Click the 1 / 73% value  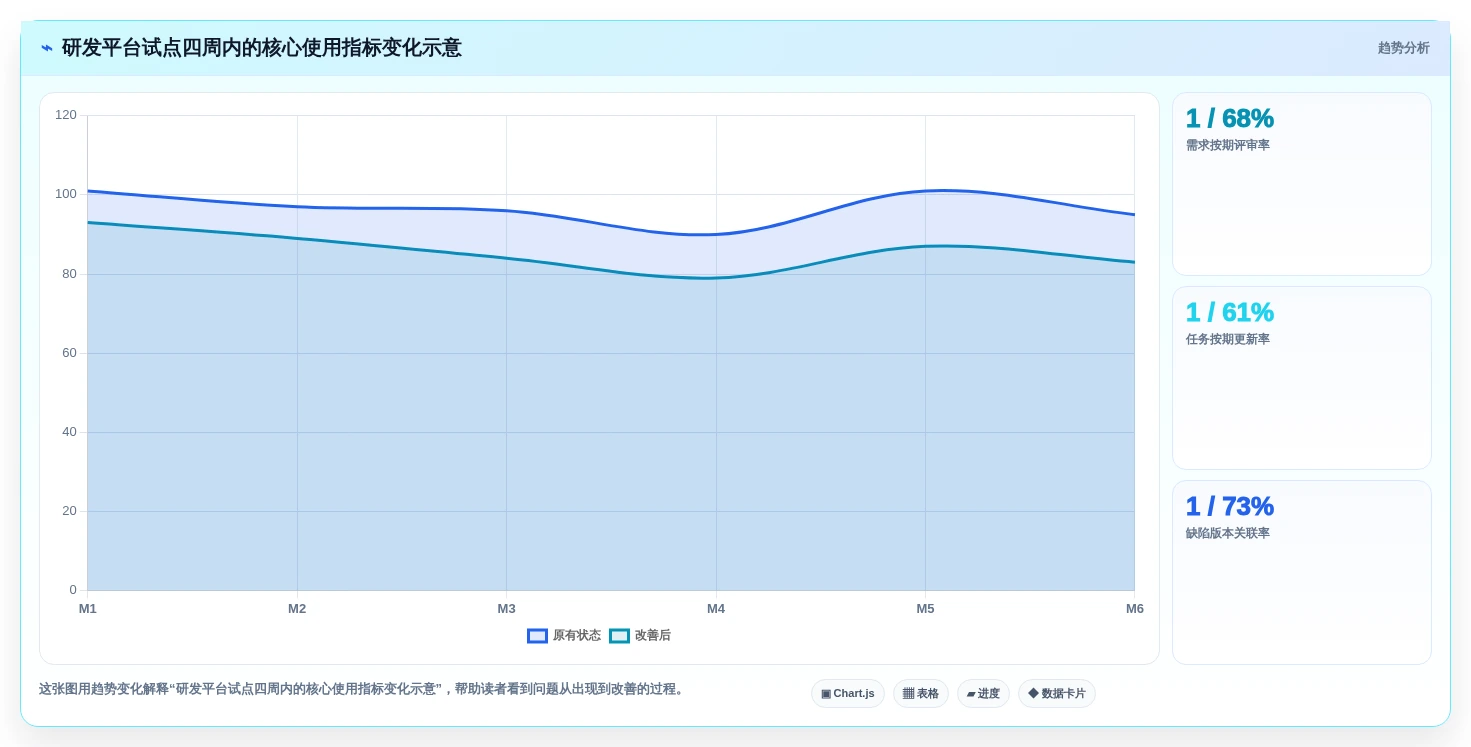point(1230,507)
